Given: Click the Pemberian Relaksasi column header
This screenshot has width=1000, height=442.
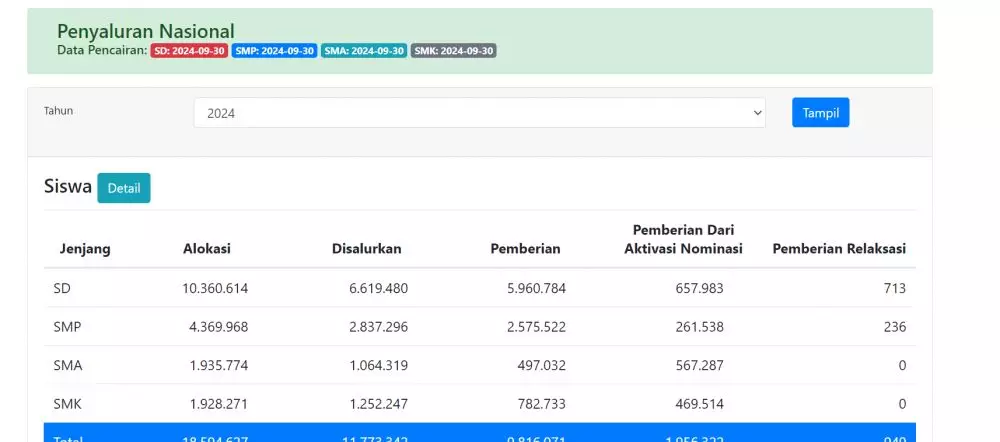Looking at the screenshot, I should pyautogui.click(x=839, y=249).
